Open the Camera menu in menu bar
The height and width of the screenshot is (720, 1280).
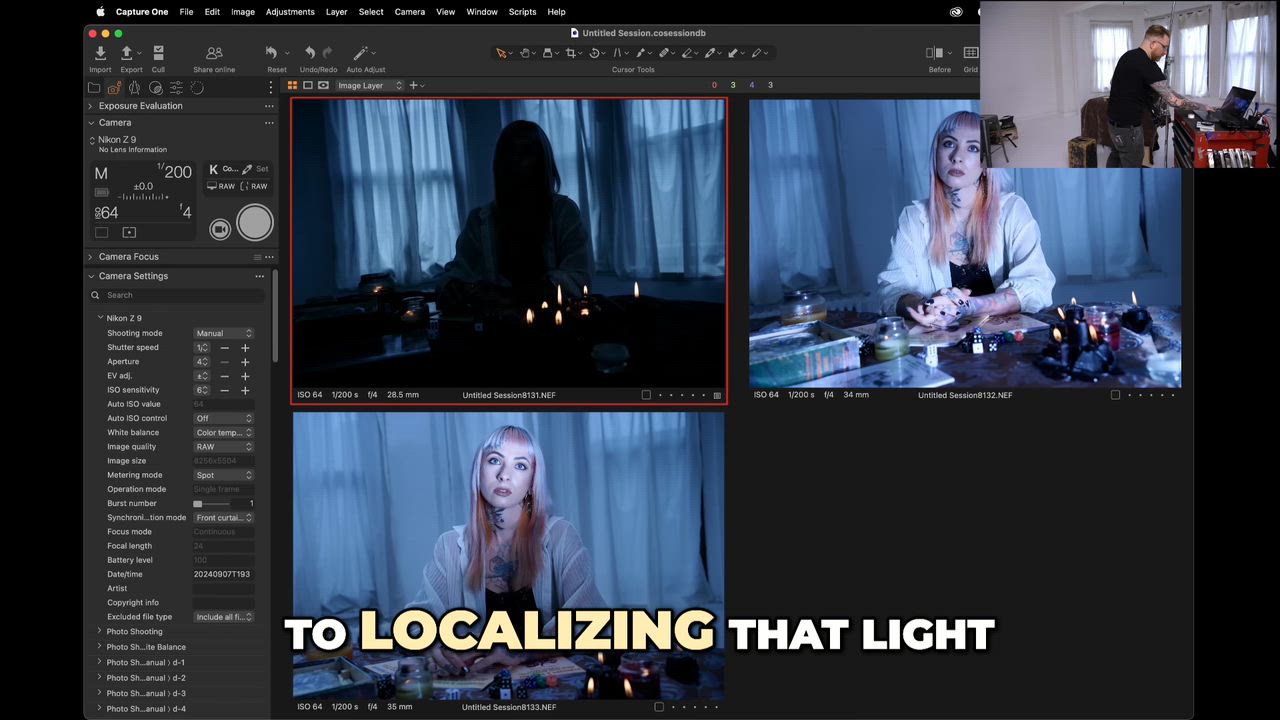(409, 12)
